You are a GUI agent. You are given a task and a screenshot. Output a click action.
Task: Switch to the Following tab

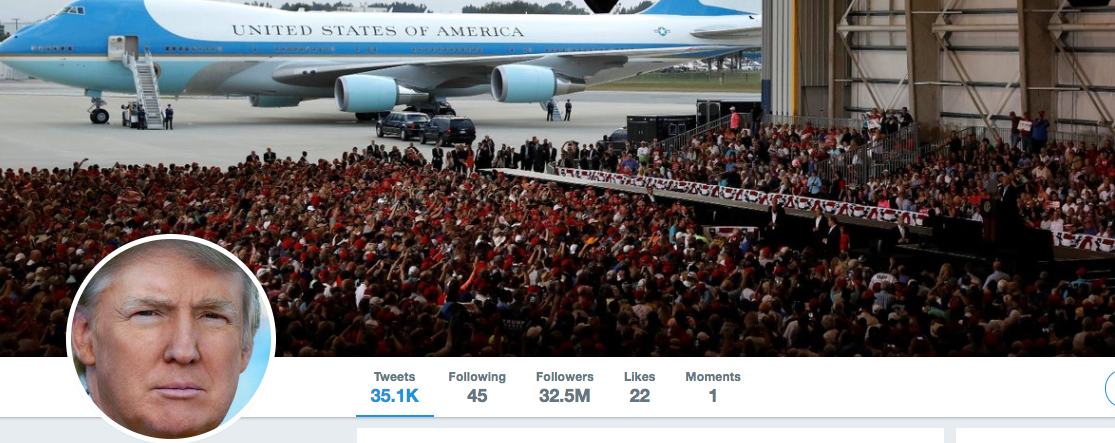coord(476,387)
